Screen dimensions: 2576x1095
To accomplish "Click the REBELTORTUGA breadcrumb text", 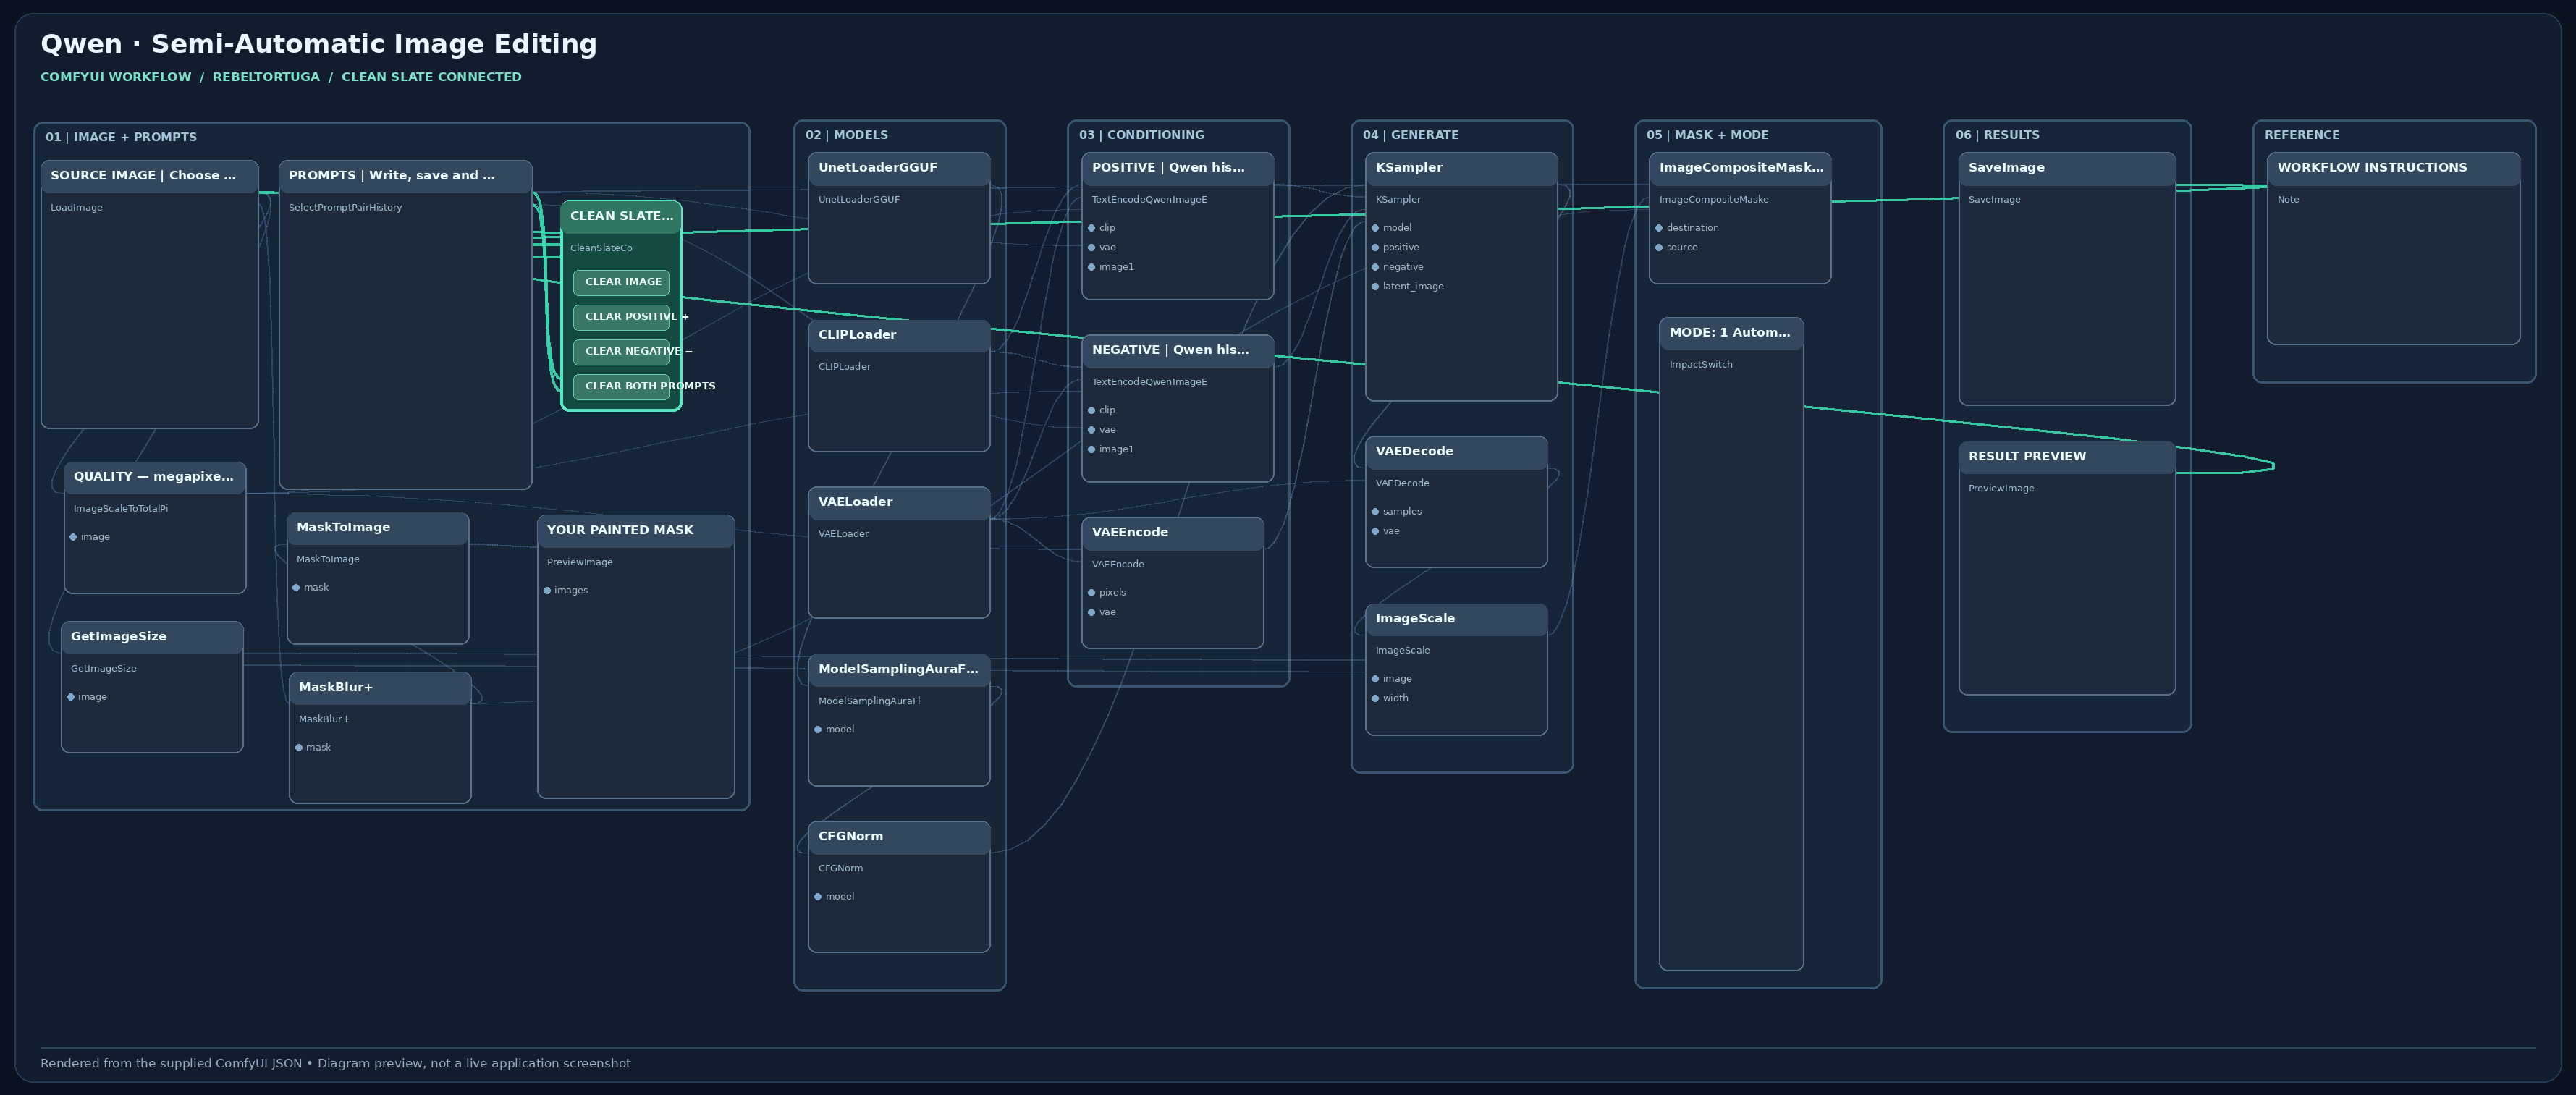I will pyautogui.click(x=266, y=77).
